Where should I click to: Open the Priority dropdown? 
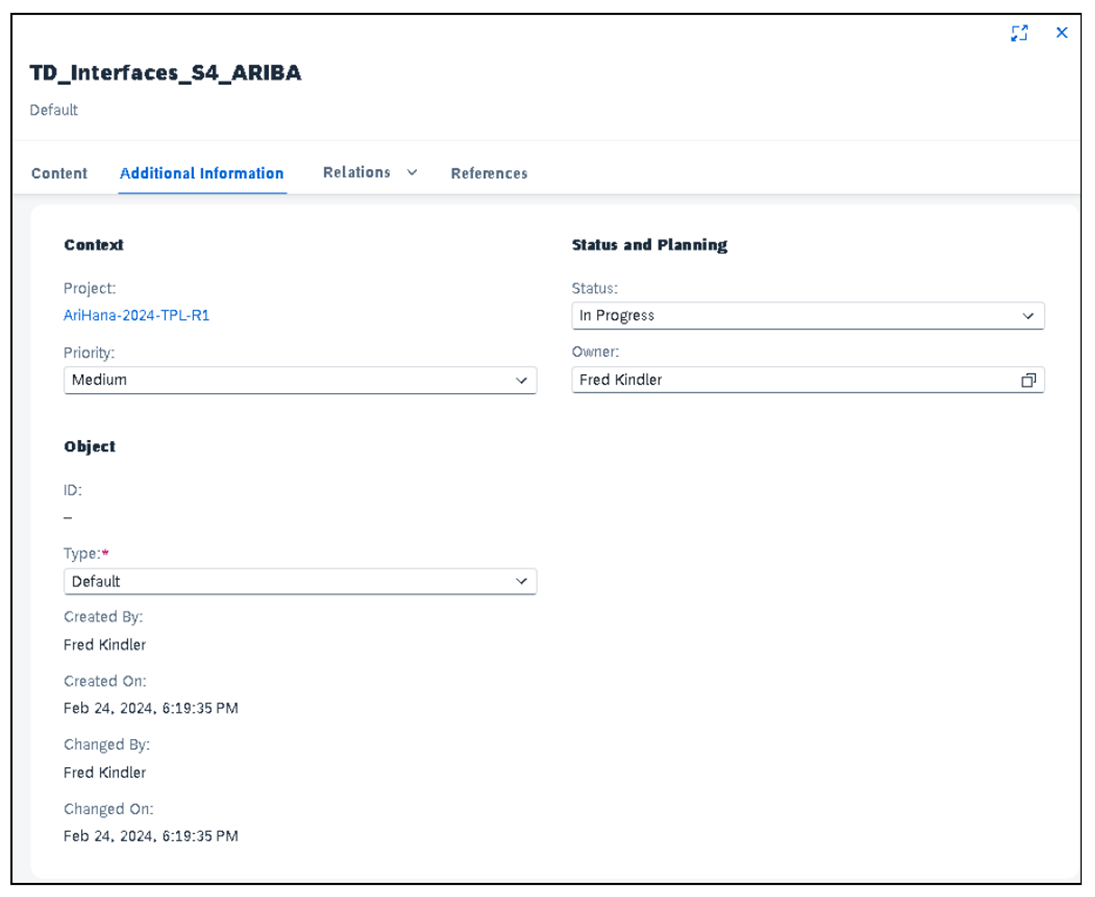pyautogui.click(x=521, y=379)
